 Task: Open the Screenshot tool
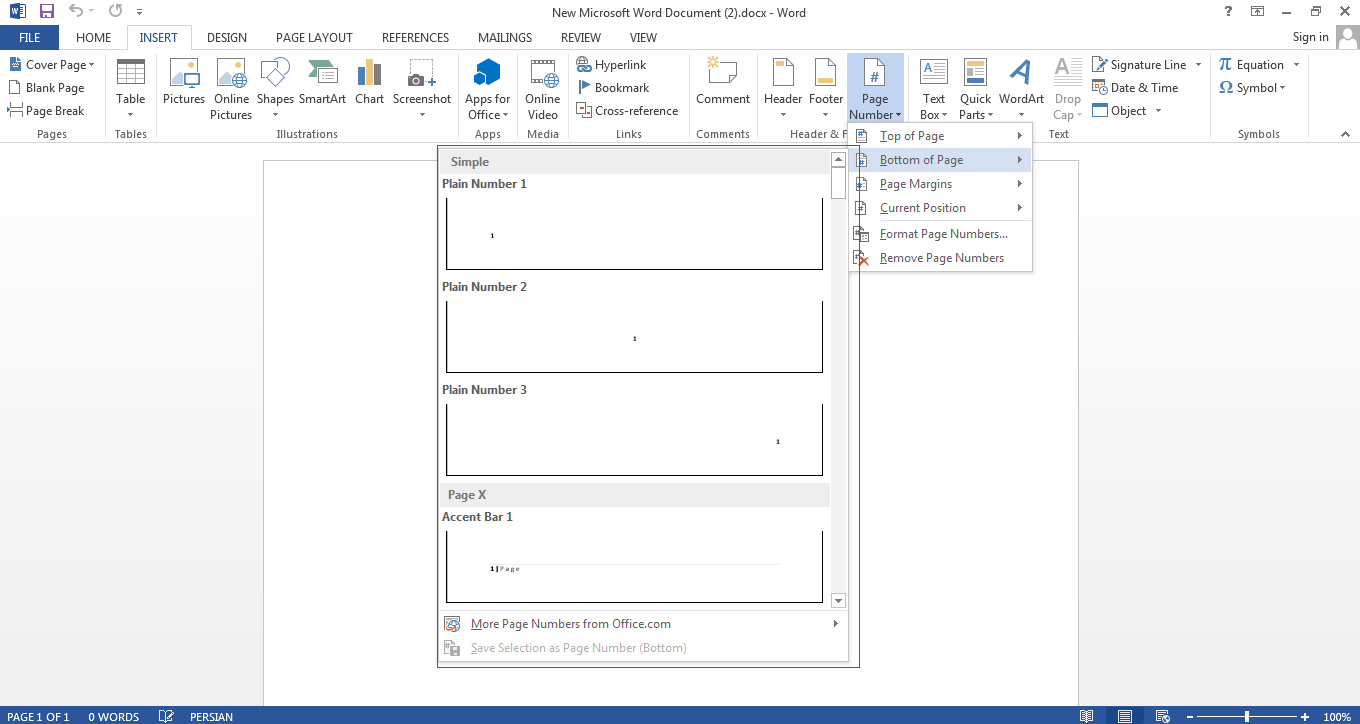pos(422,89)
